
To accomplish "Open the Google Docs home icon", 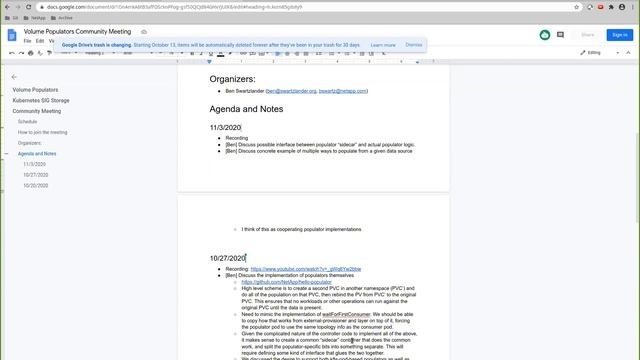I will 12,35.
